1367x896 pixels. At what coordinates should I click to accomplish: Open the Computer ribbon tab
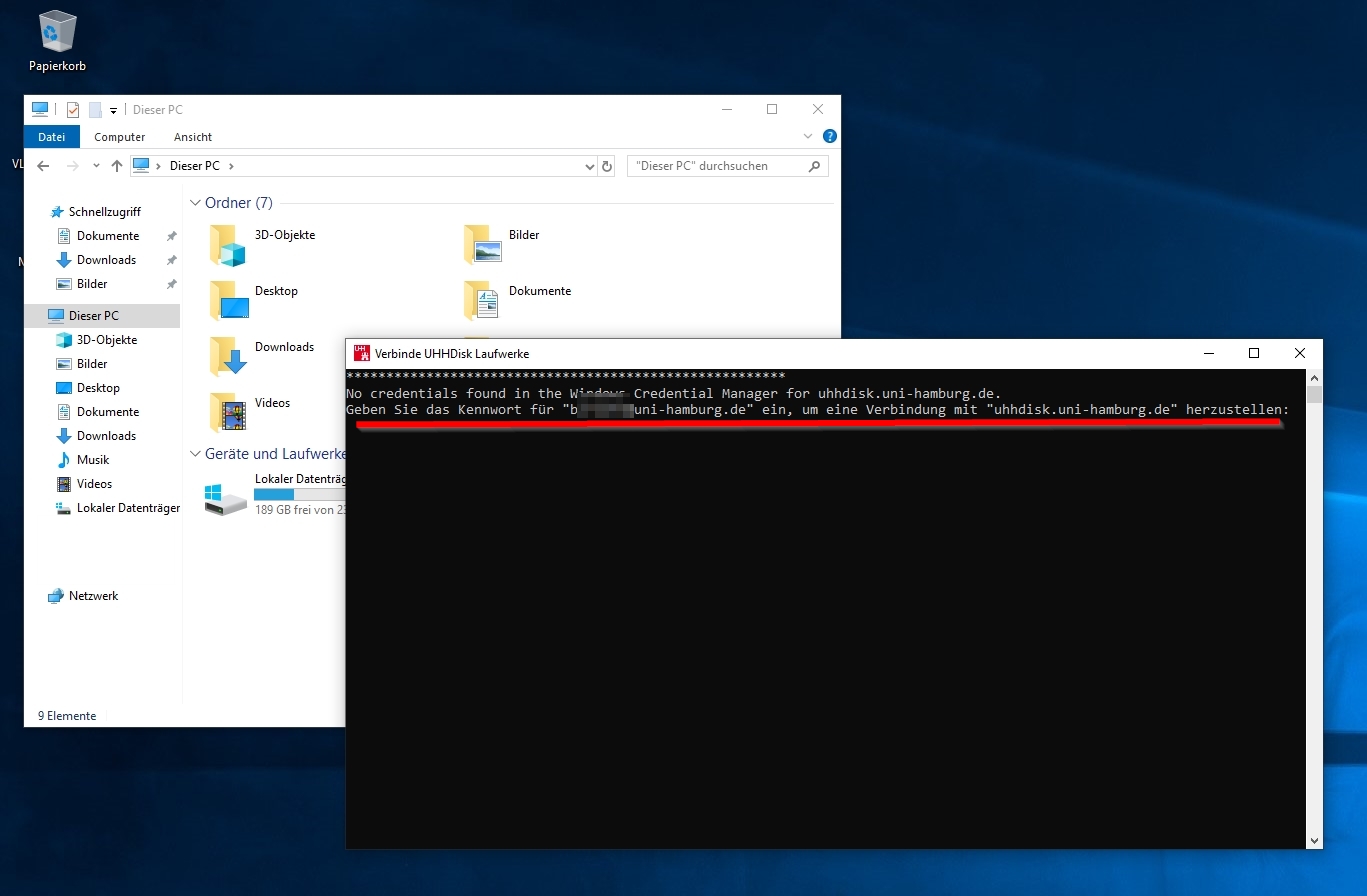tap(120, 137)
